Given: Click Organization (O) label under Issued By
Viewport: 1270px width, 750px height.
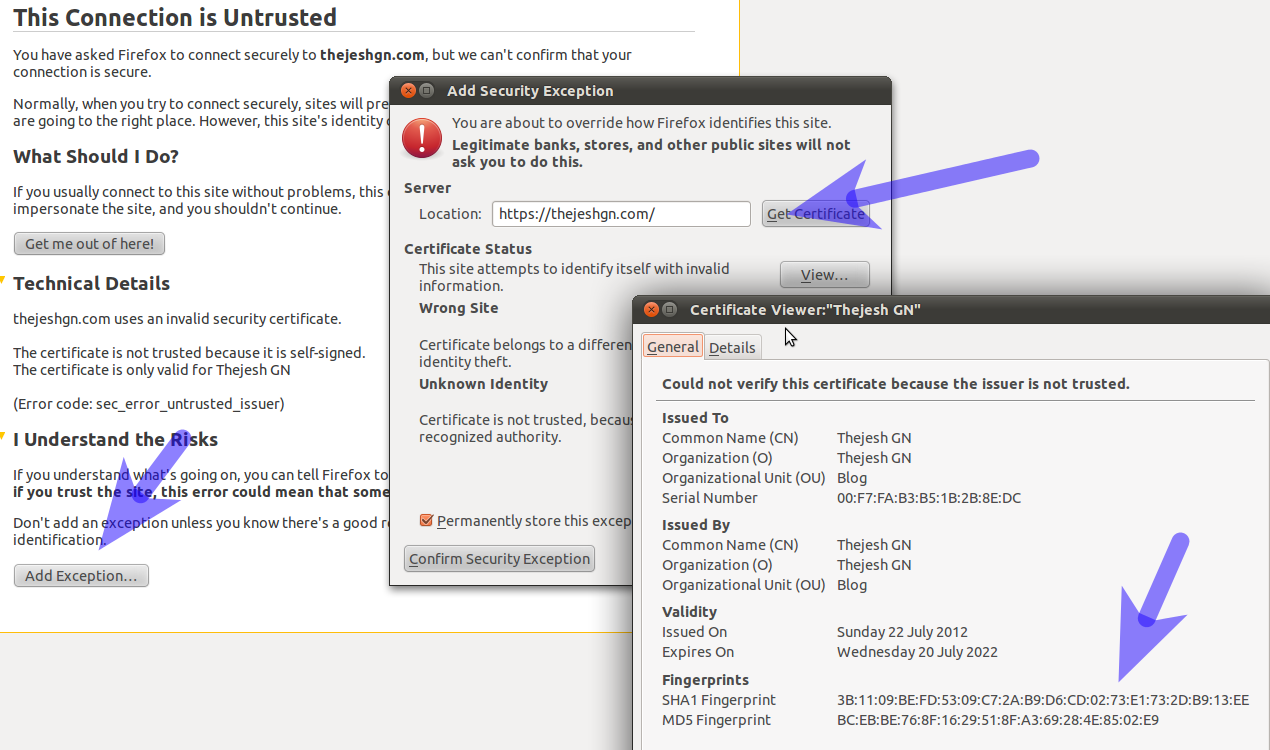Looking at the screenshot, I should pos(717,565).
